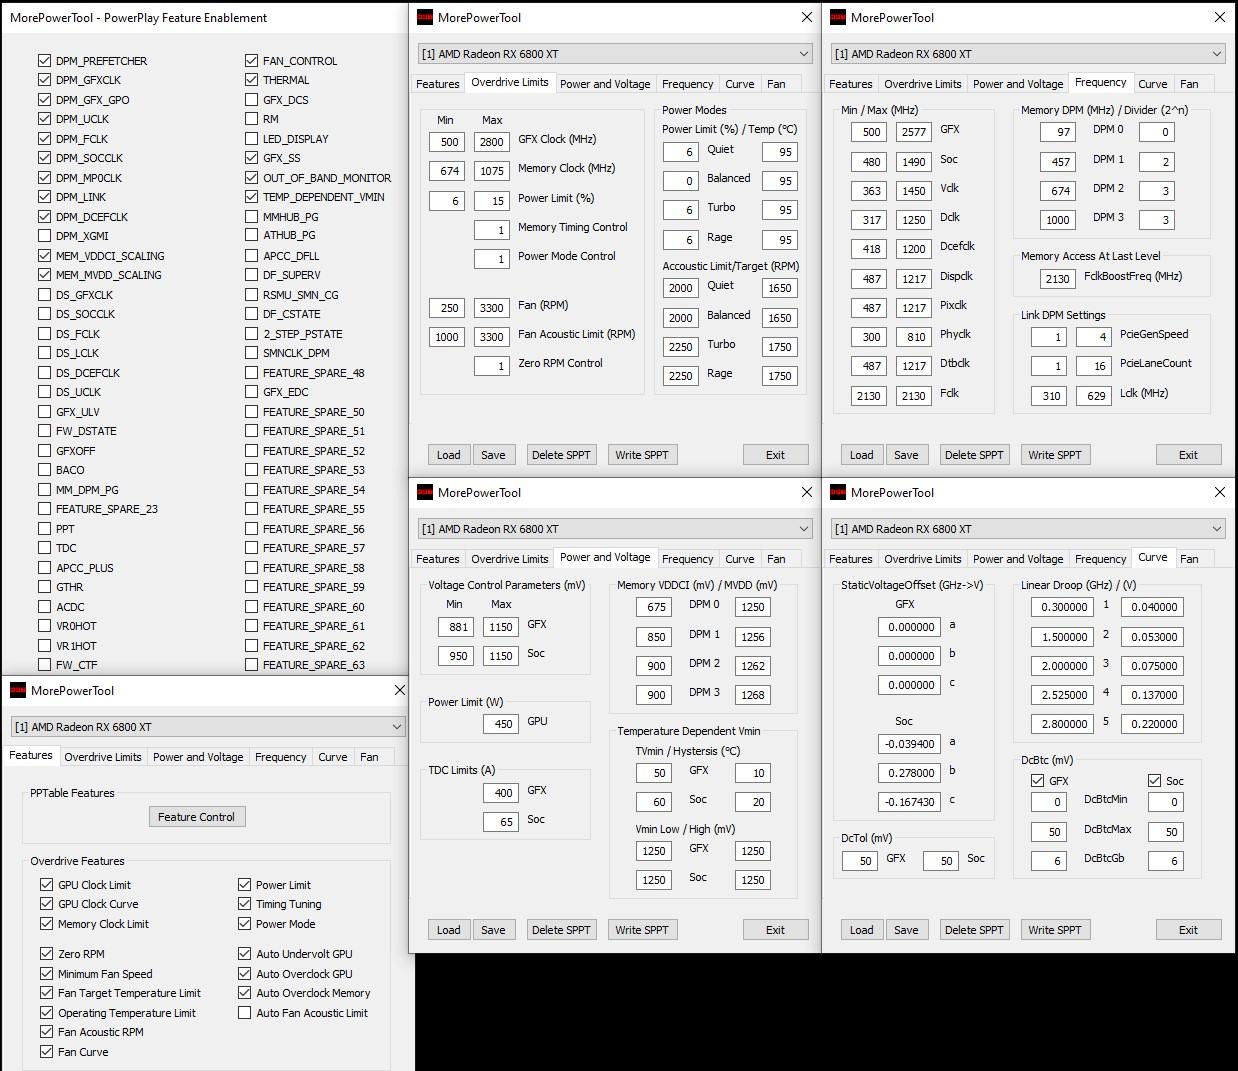Click the Zero RPM Control value field
Image resolution: width=1238 pixels, height=1071 pixels.
click(491, 366)
